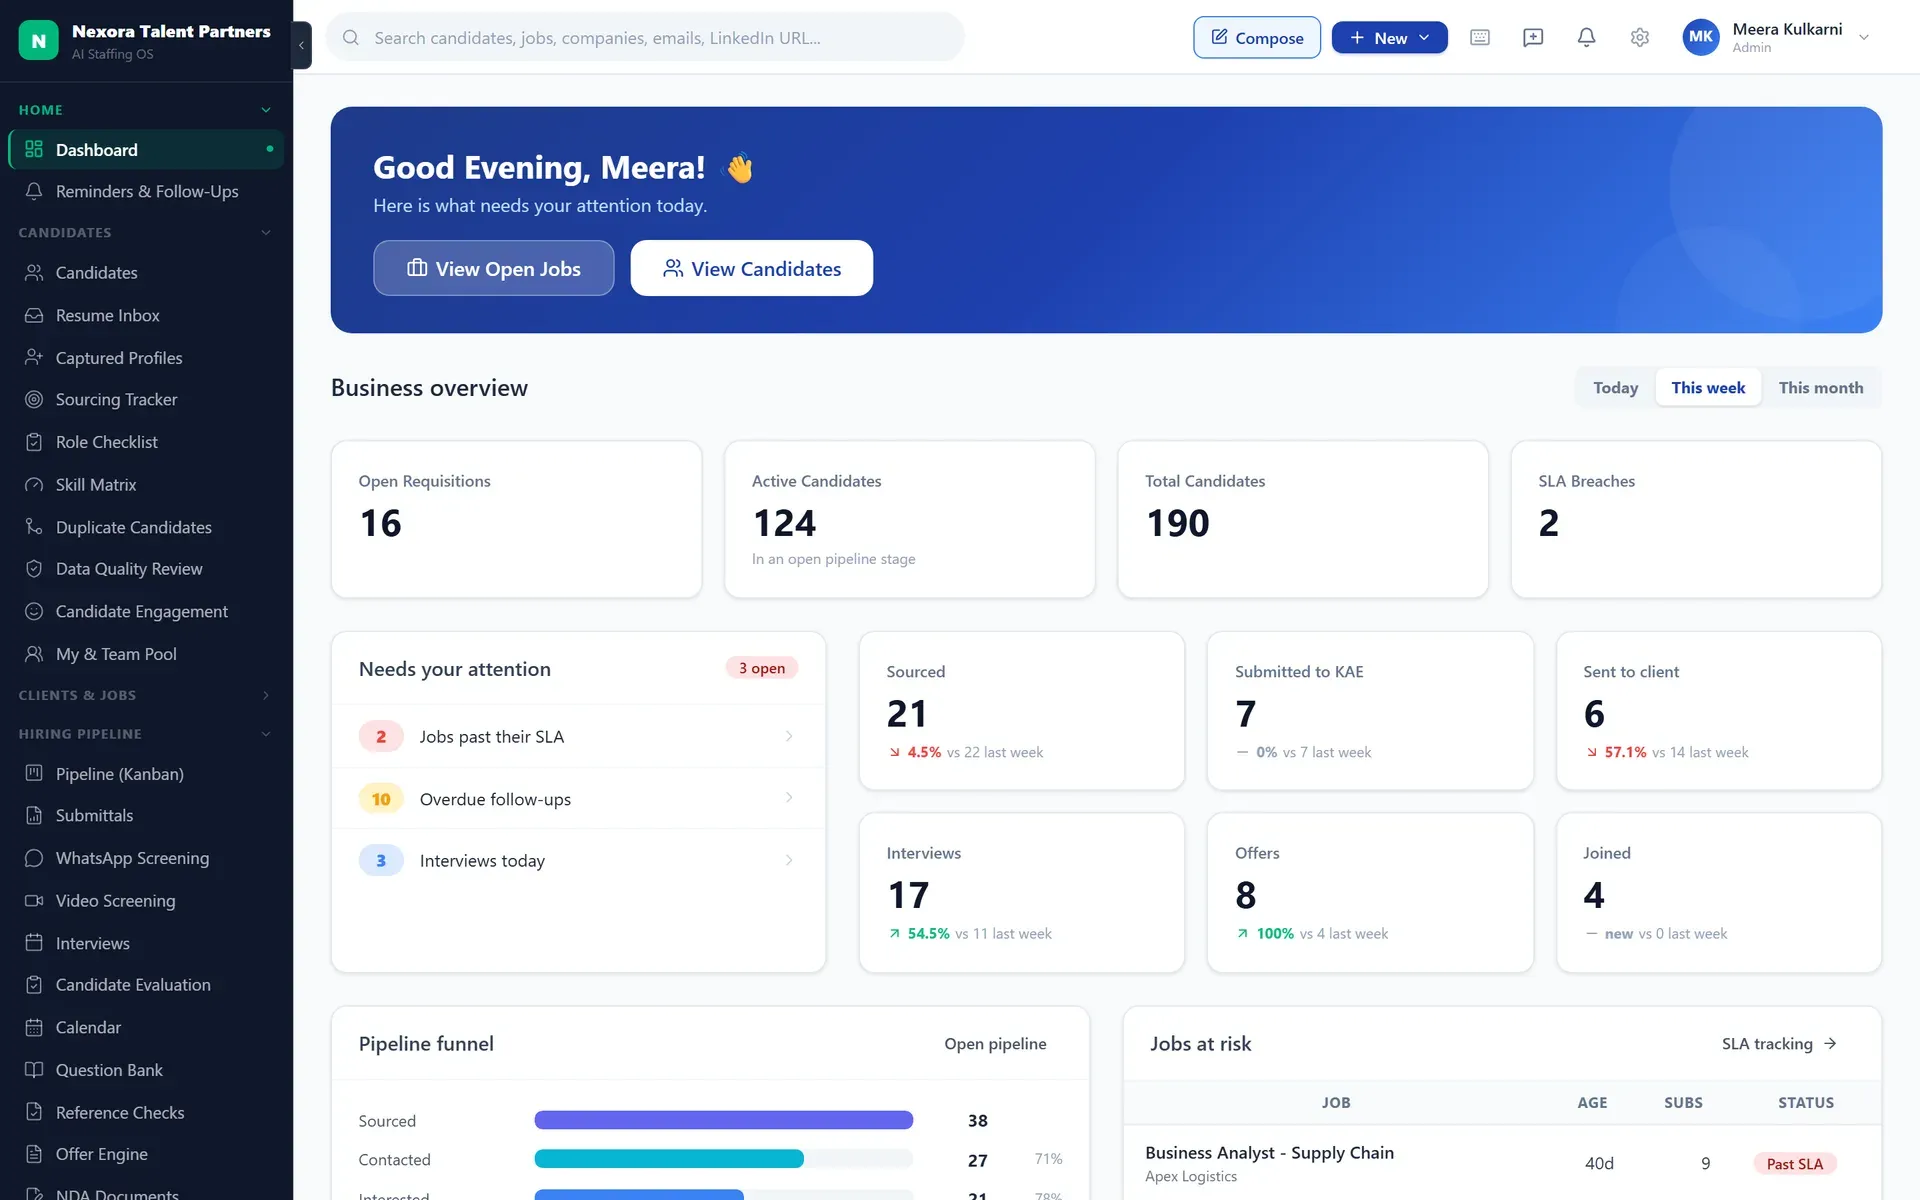The width and height of the screenshot is (1920, 1200).
Task: Open the Skill Matrix page
Action: click(146, 485)
